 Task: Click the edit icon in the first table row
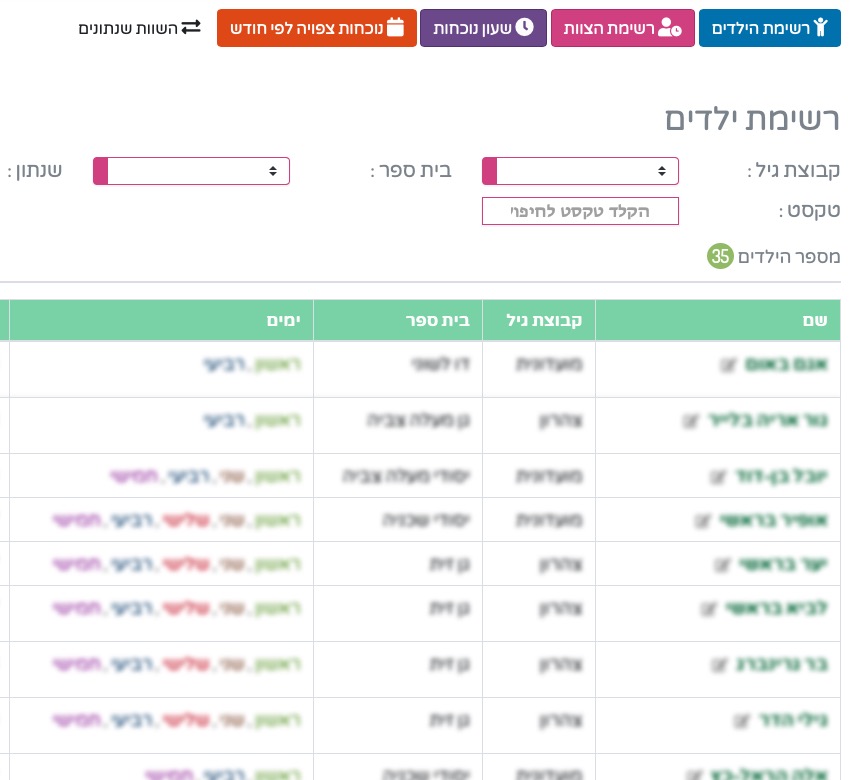[728, 366]
